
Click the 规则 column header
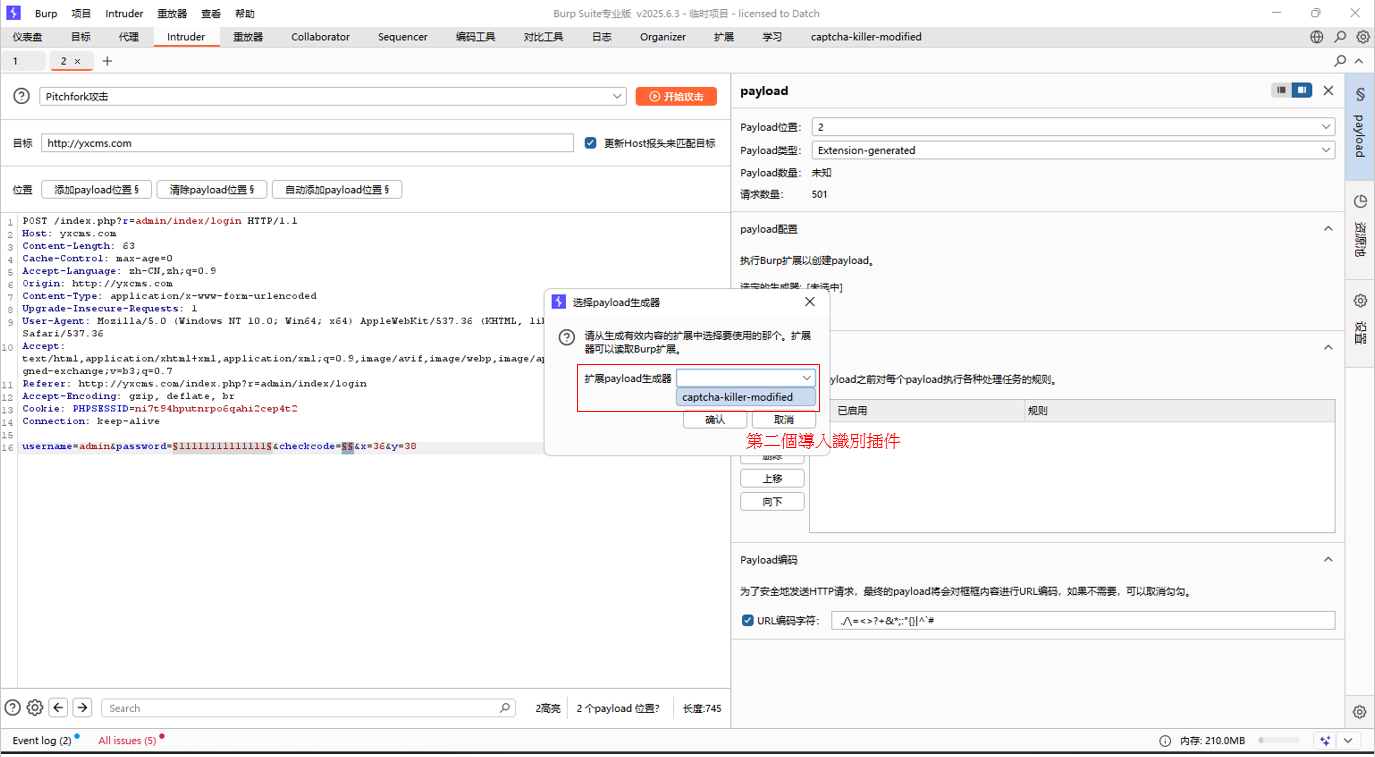[x=1180, y=411]
